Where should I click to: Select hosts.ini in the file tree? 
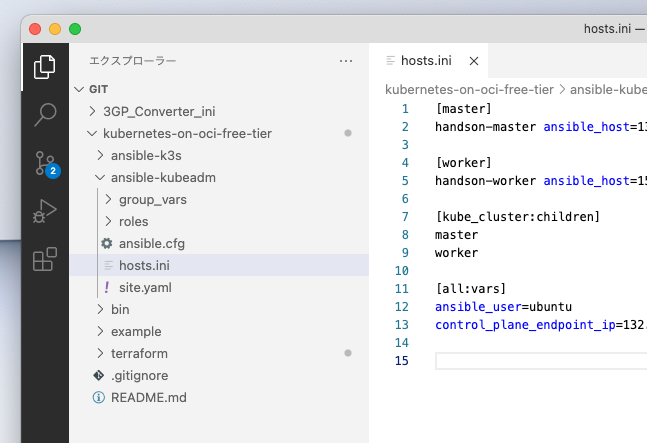pyautogui.click(x=219, y=265)
